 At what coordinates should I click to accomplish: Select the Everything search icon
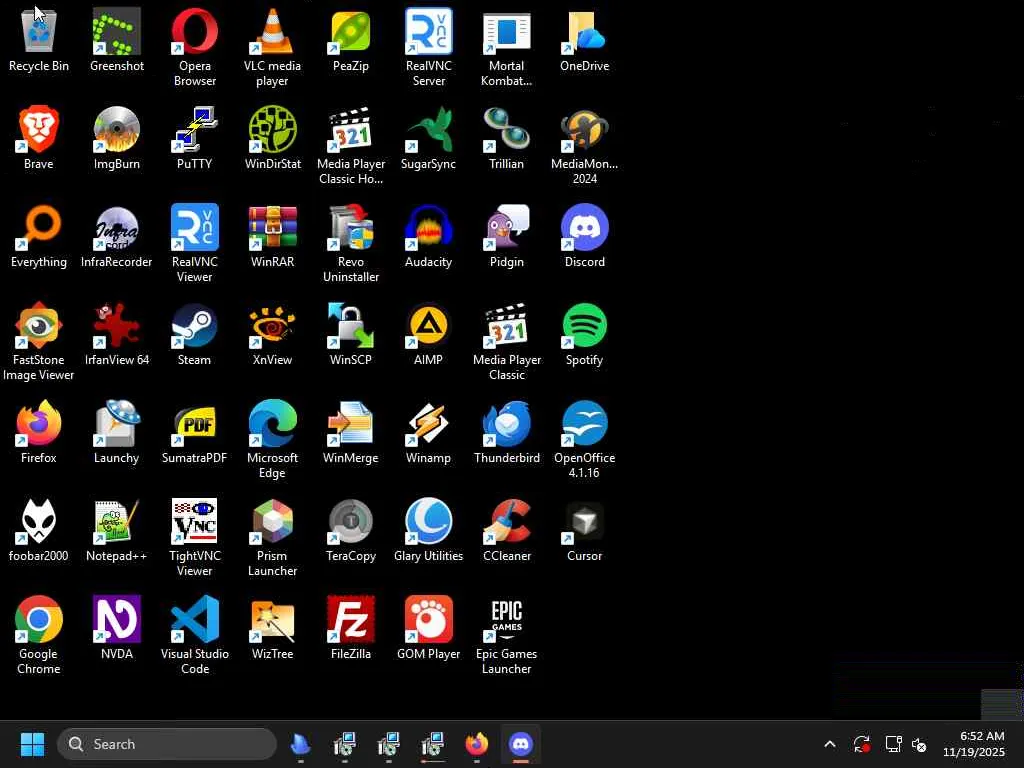point(39,227)
